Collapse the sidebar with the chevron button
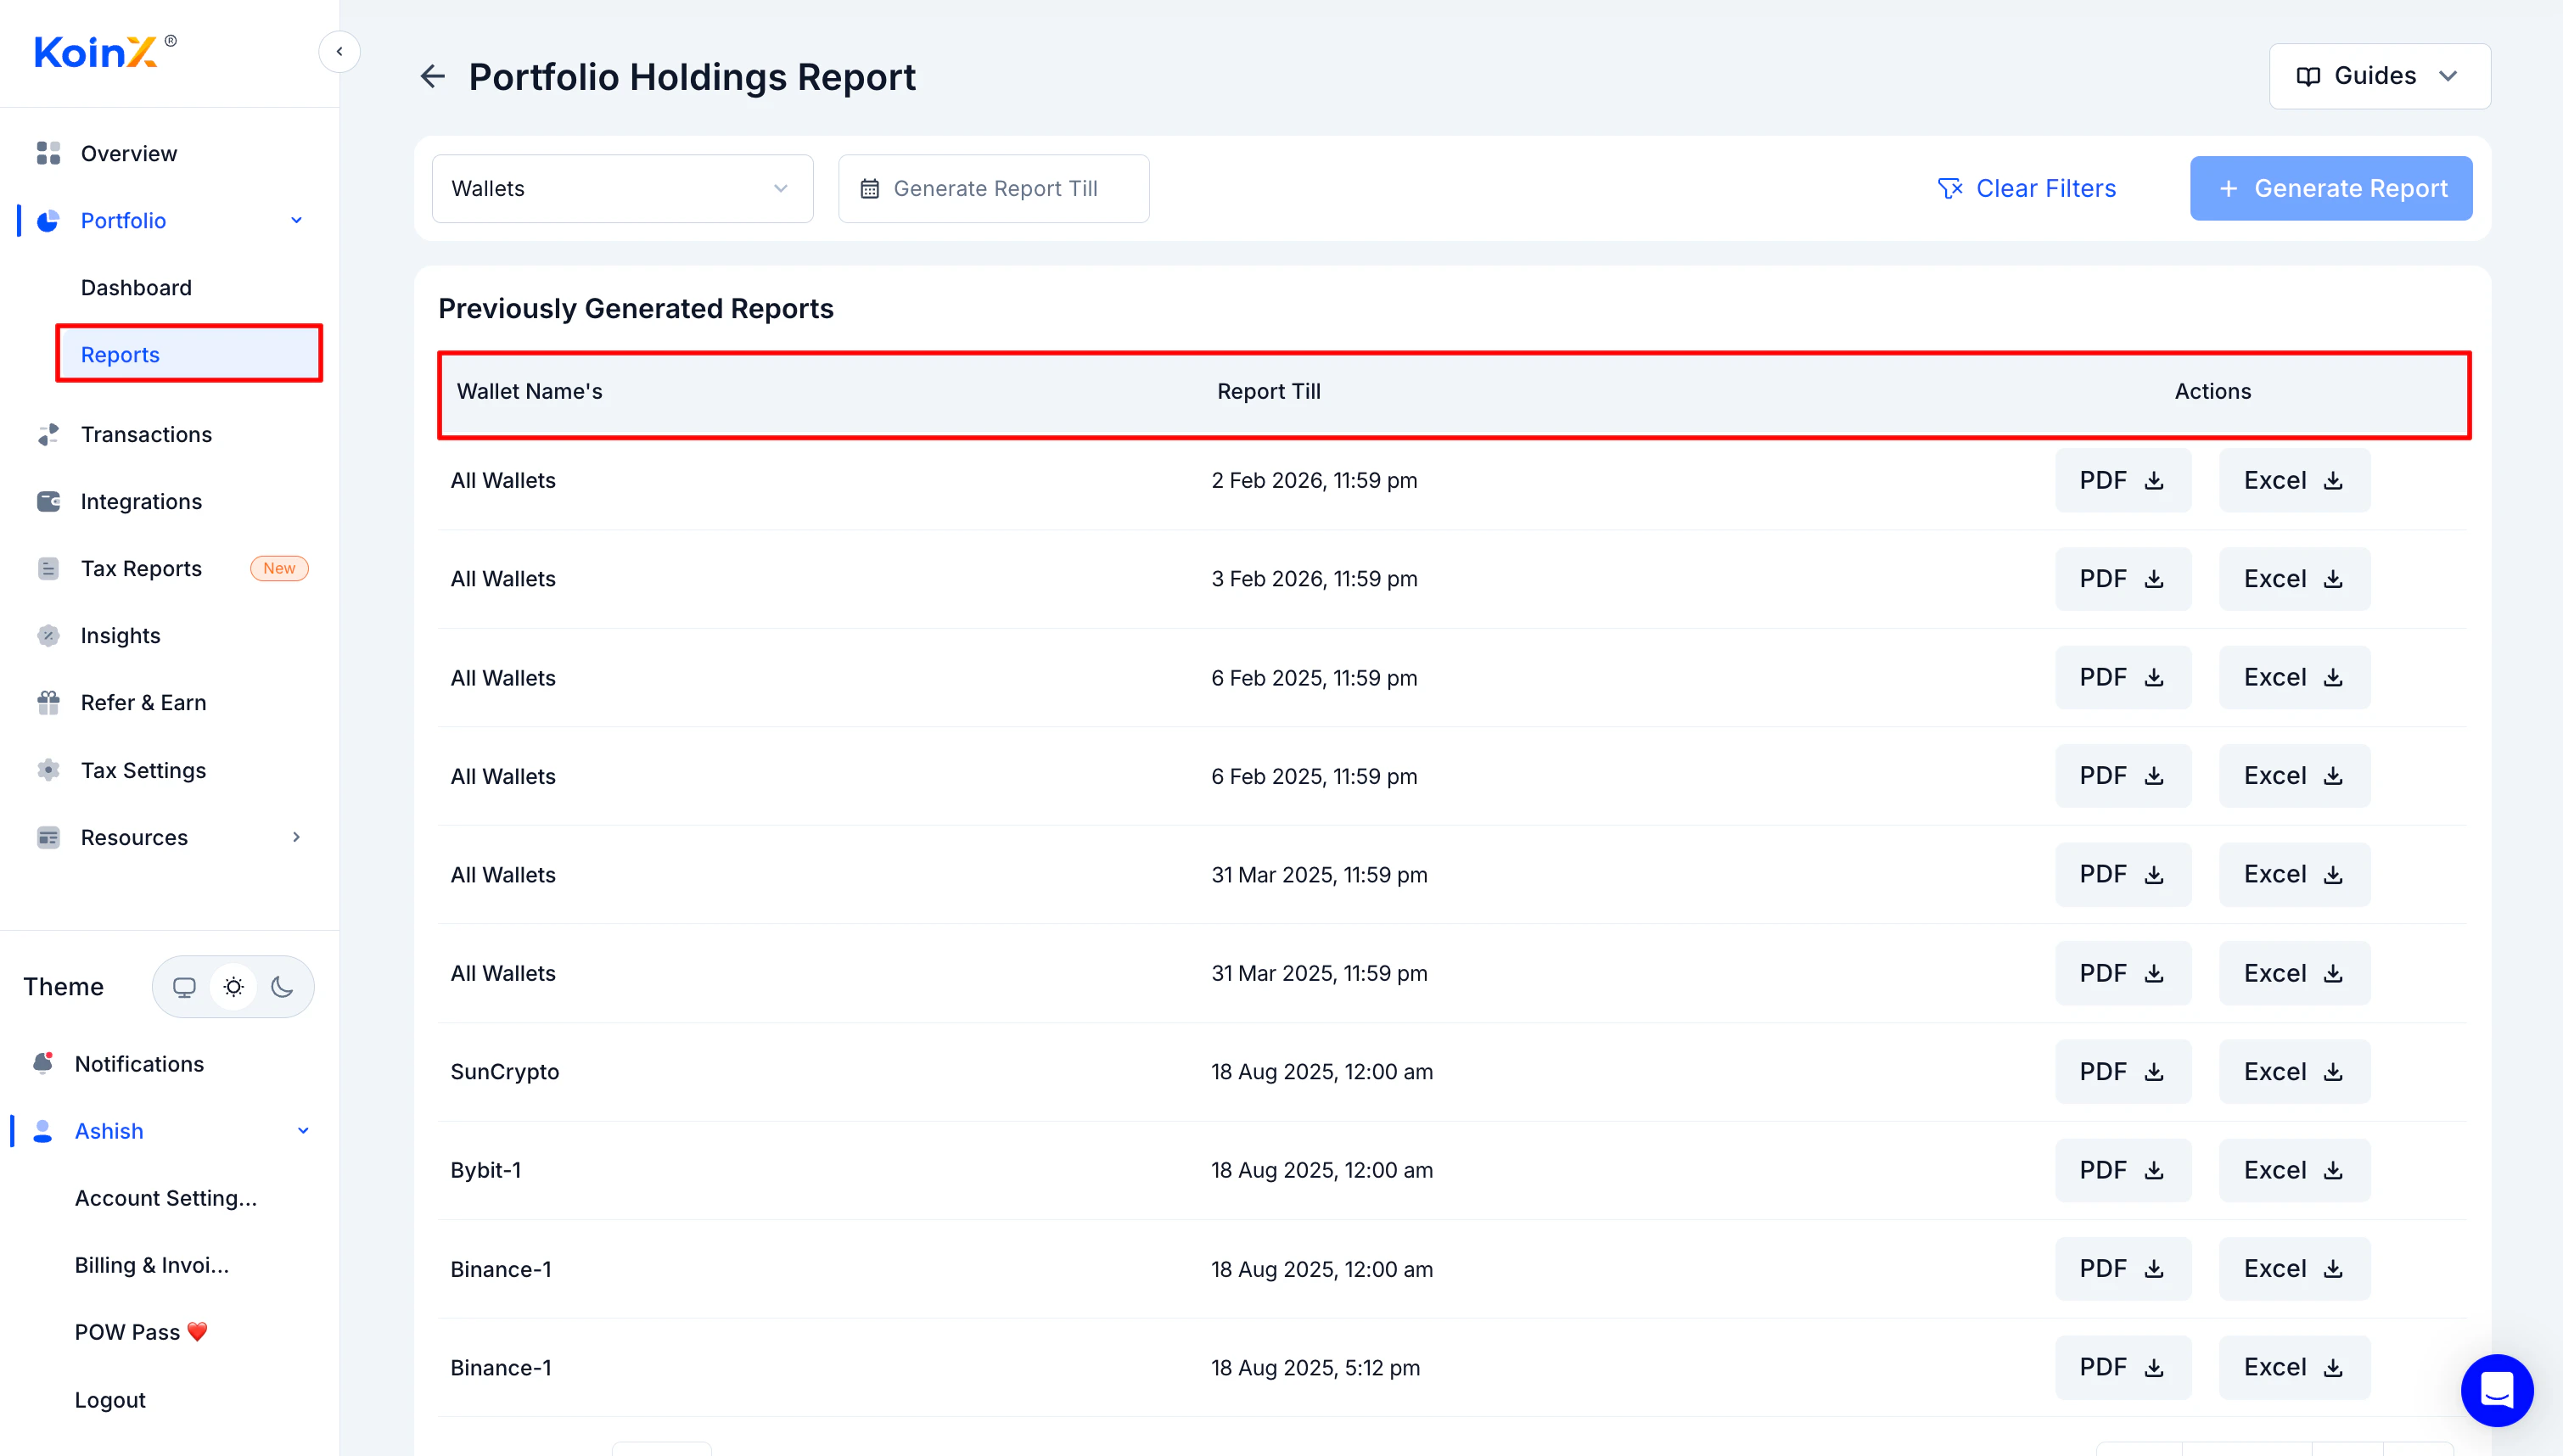 point(339,52)
